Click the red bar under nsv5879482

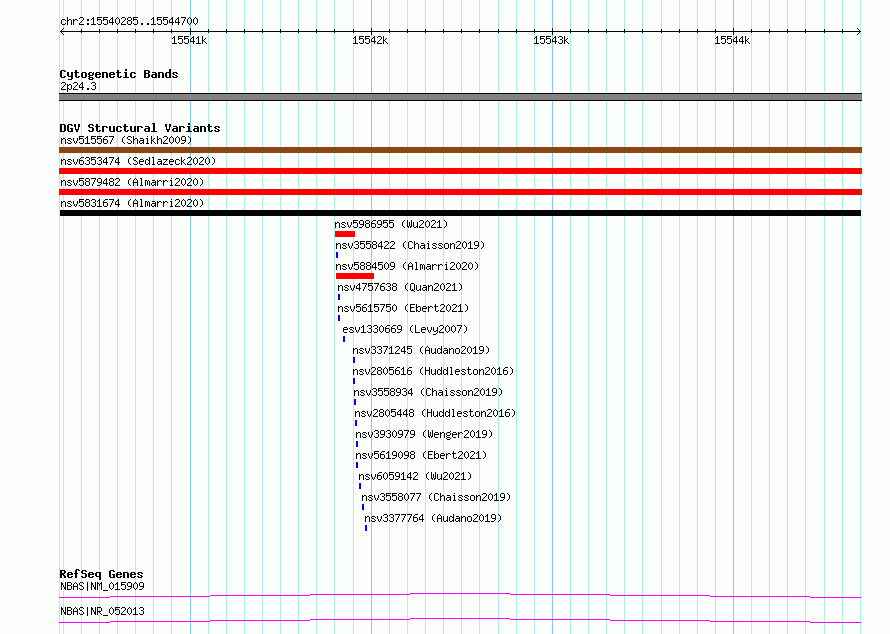[460, 192]
